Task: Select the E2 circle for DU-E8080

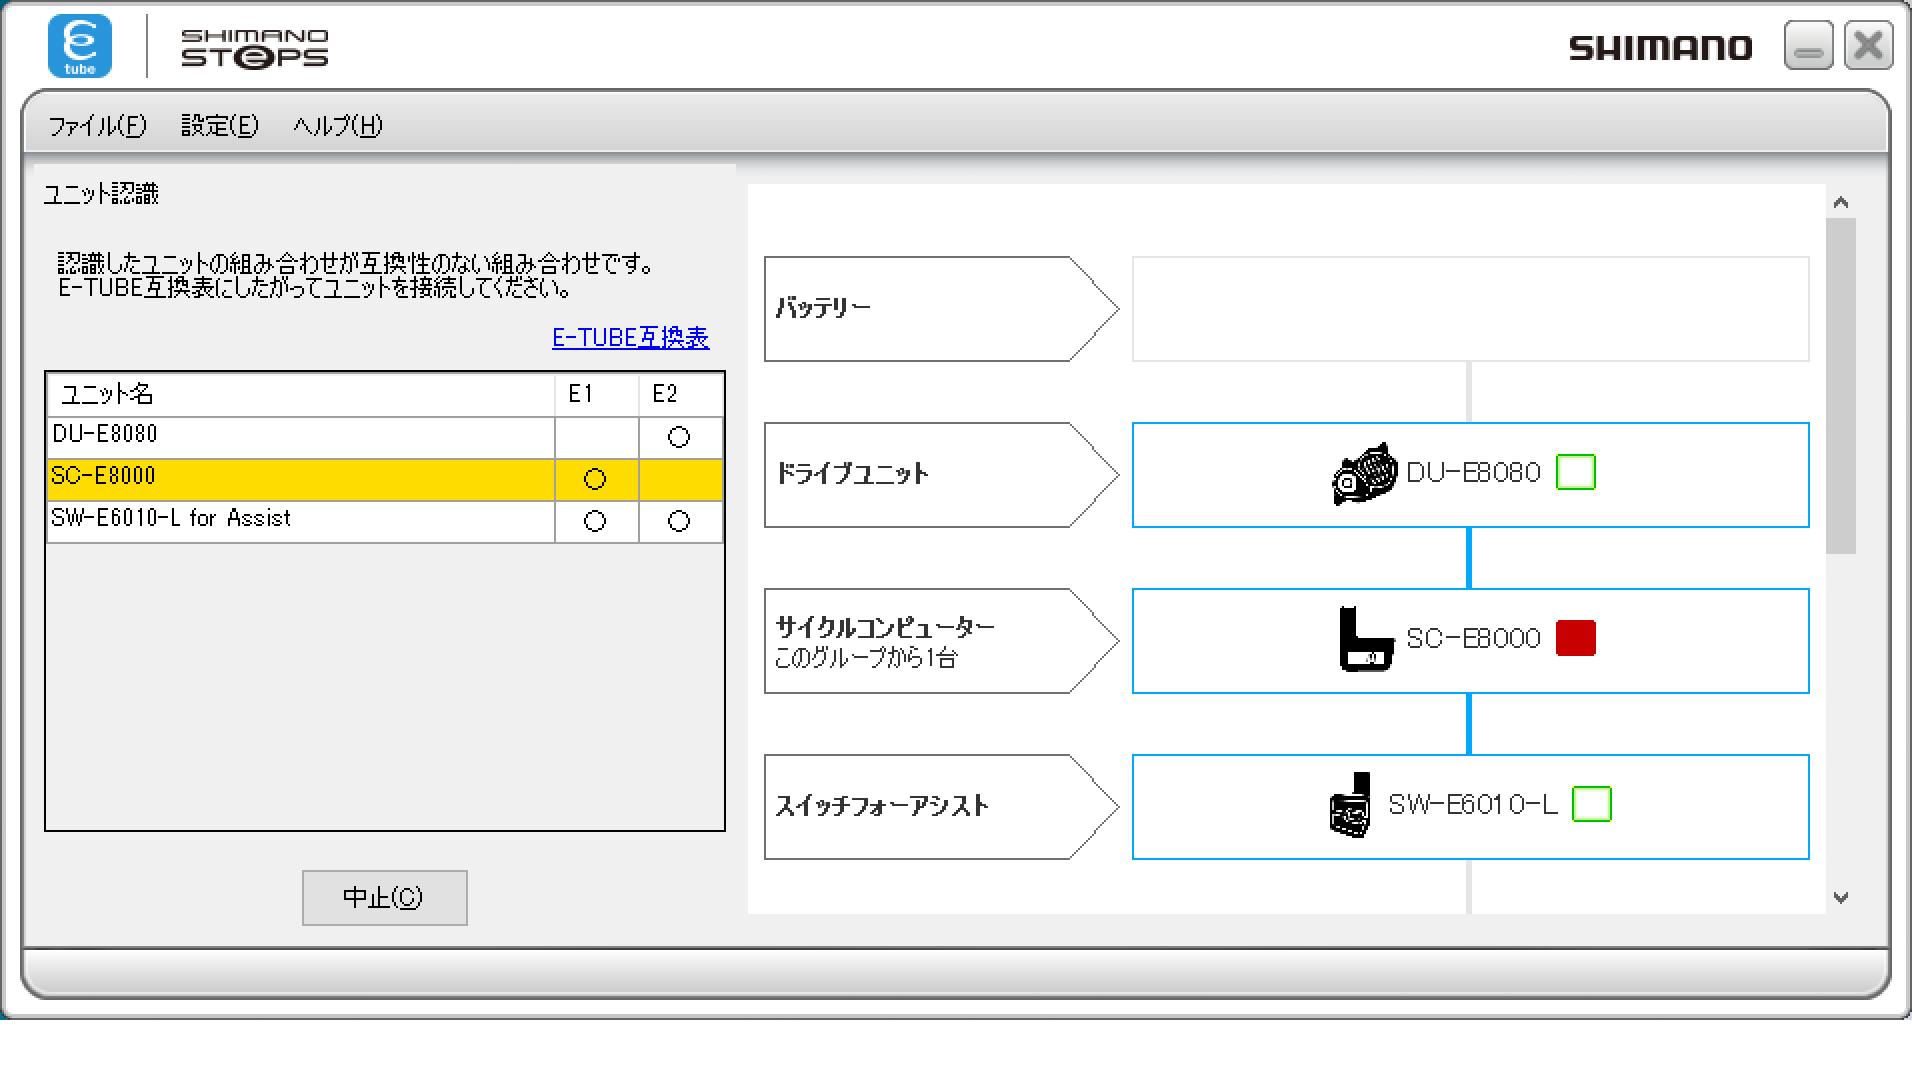Action: (x=679, y=437)
